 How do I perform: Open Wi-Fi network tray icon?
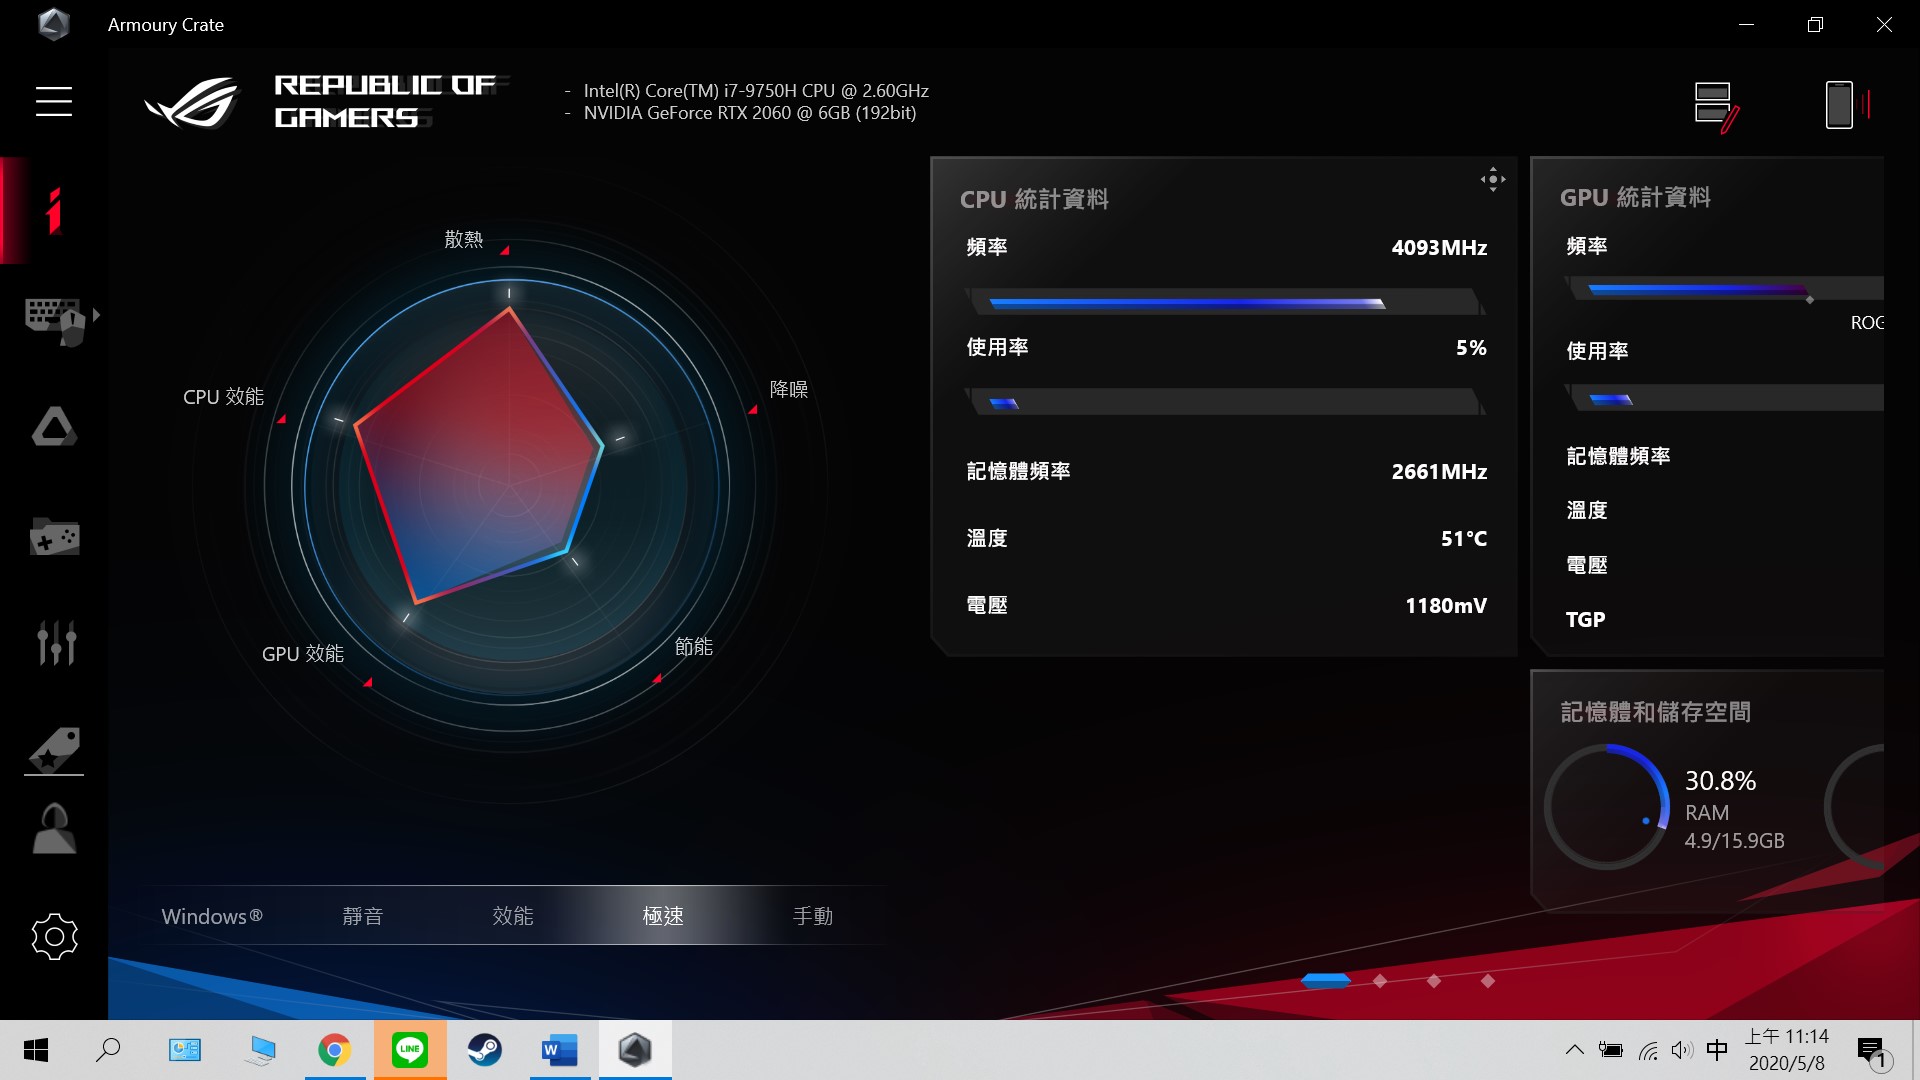point(1648,1050)
